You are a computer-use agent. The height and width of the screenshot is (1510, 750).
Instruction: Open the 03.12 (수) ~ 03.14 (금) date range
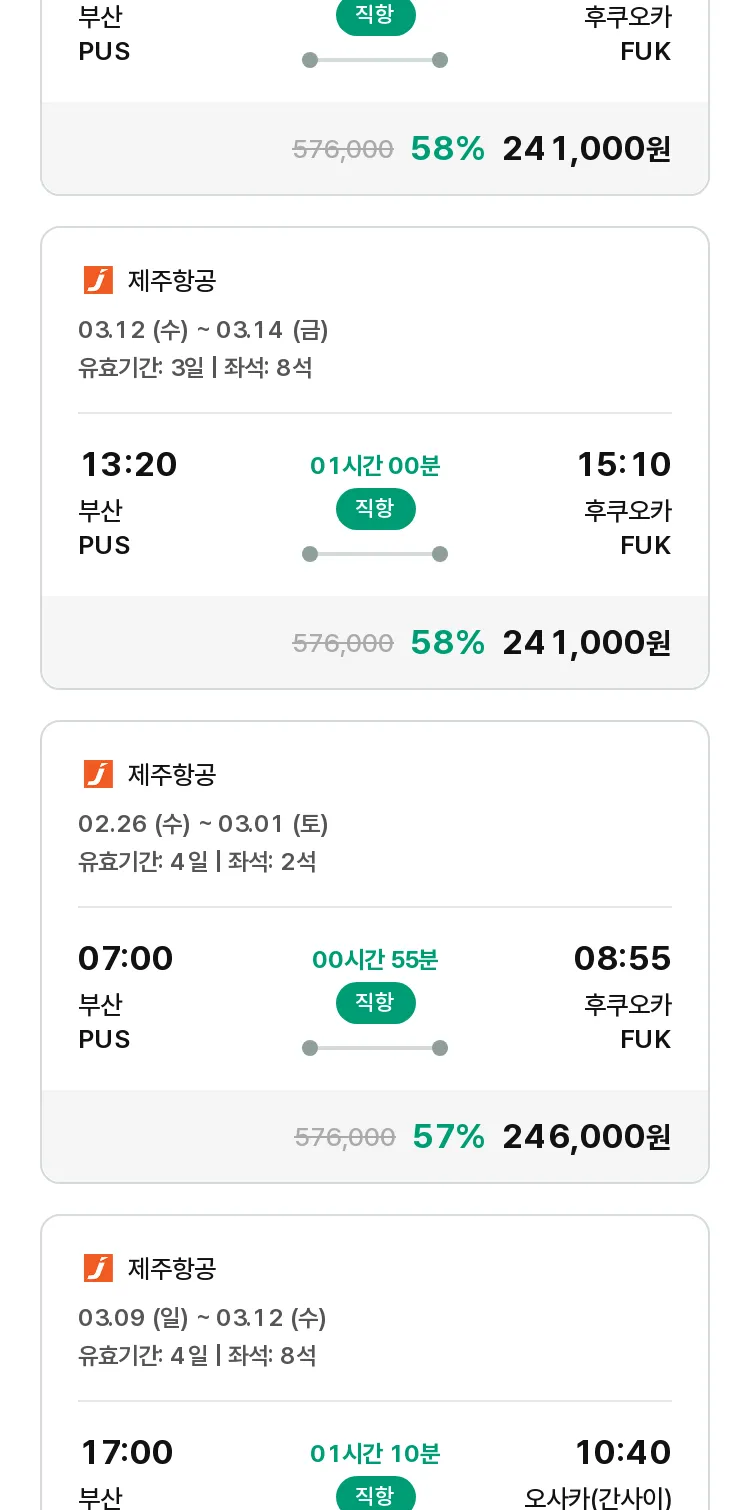[203, 330]
